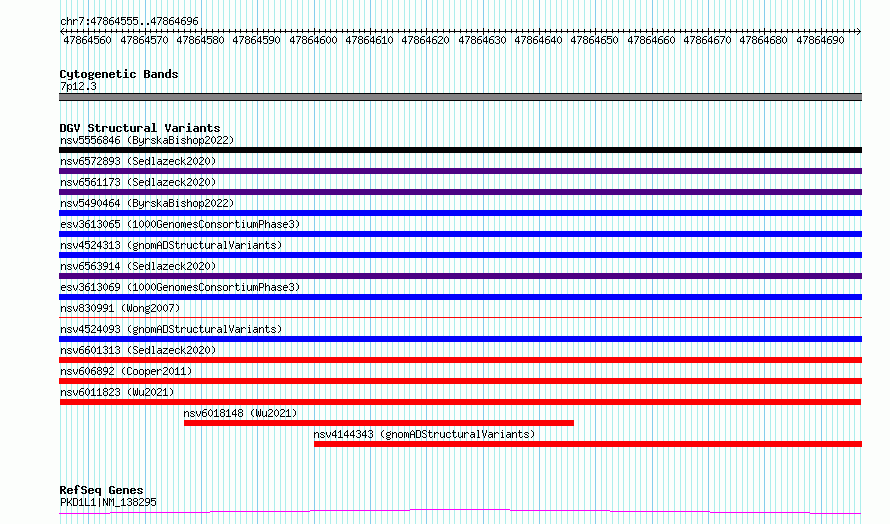This screenshot has width=890, height=524.
Task: Click nsv5490464 (ByrskaBishop2022) label
Action: point(147,203)
